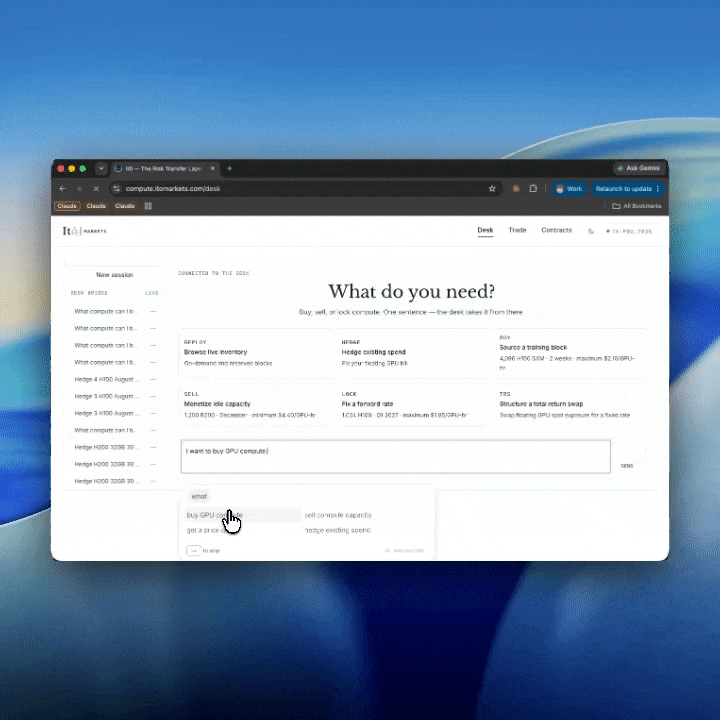
Task: Click Ask Gemini button
Action: 639,169
